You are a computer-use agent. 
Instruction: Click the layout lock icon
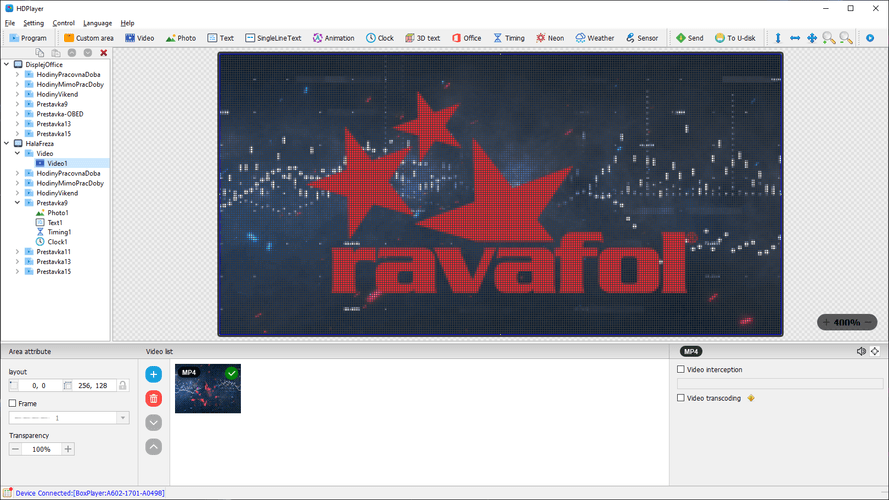pos(122,385)
